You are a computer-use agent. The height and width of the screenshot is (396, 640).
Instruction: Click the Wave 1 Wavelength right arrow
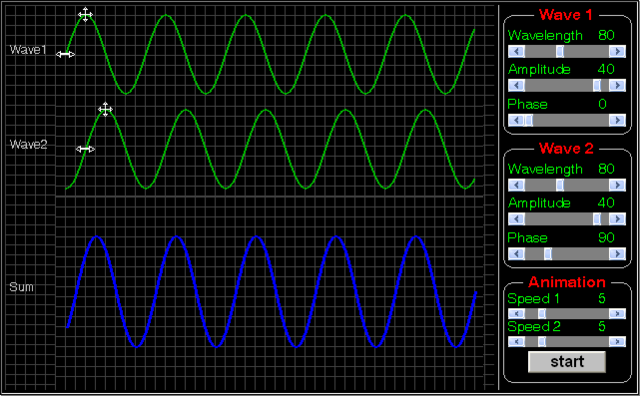(x=617, y=51)
